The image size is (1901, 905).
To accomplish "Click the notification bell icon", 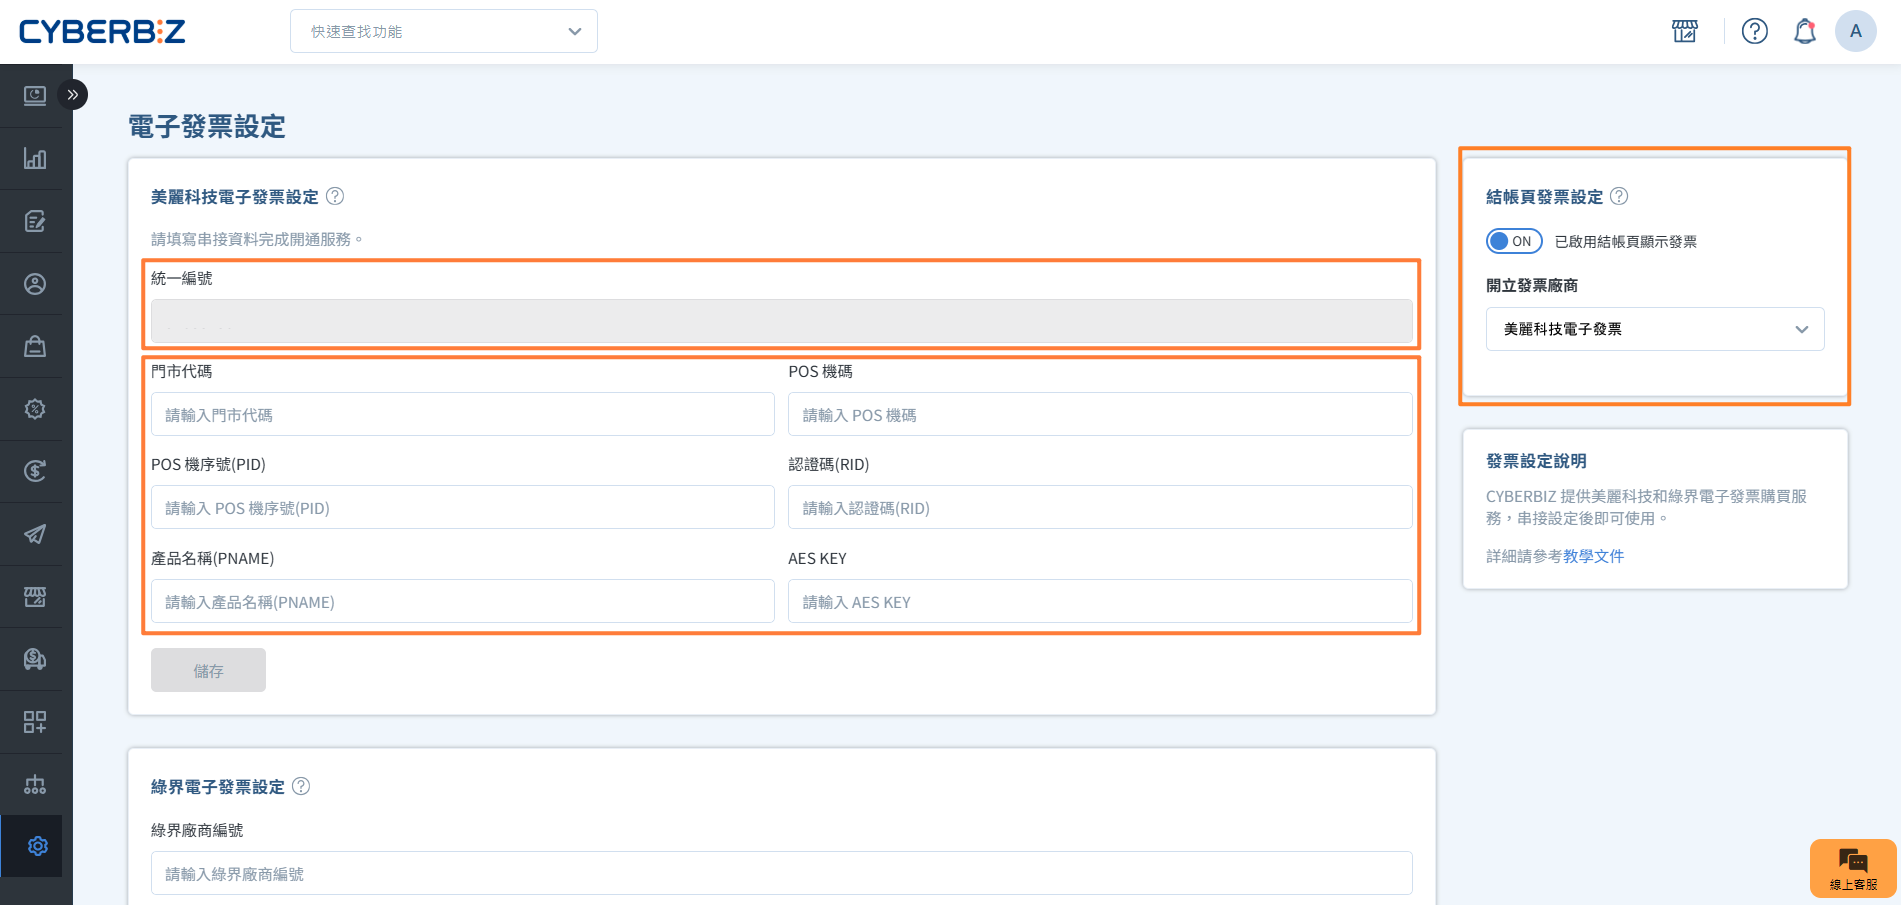I will [x=1804, y=32].
